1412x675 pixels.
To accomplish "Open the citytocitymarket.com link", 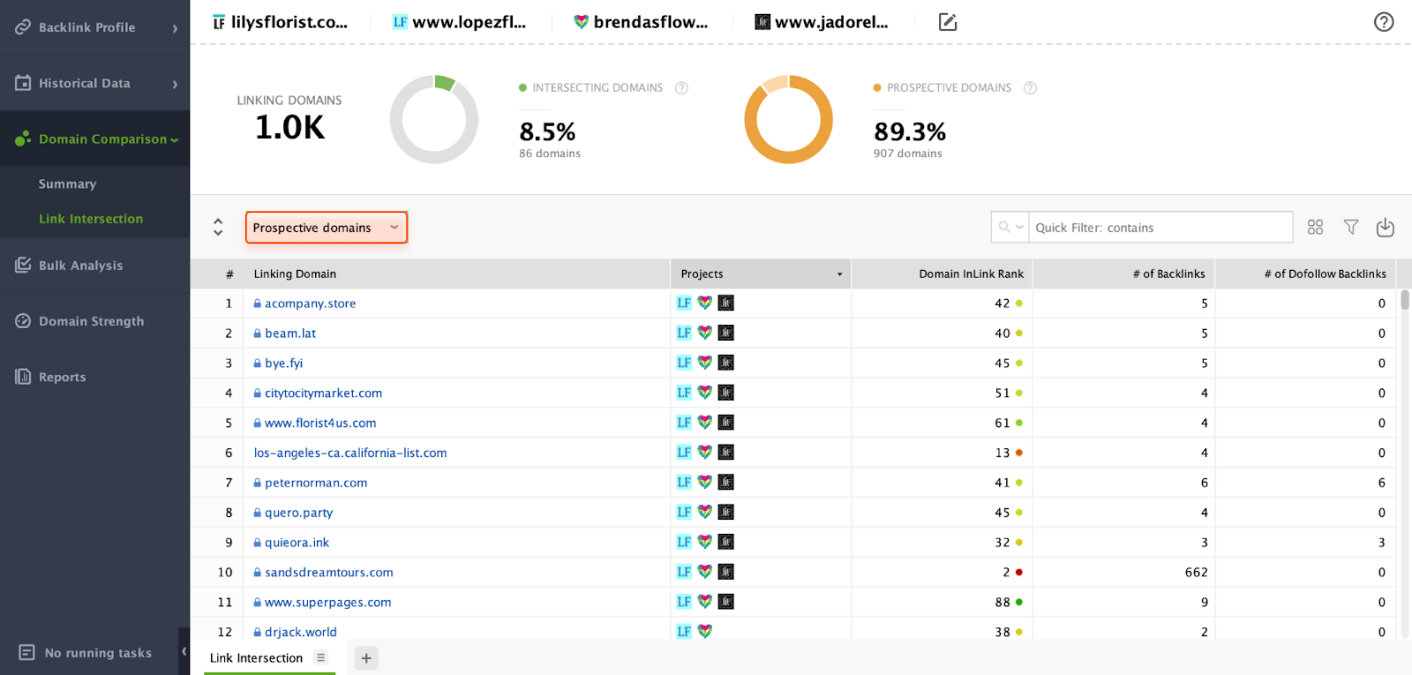I will click(323, 394).
